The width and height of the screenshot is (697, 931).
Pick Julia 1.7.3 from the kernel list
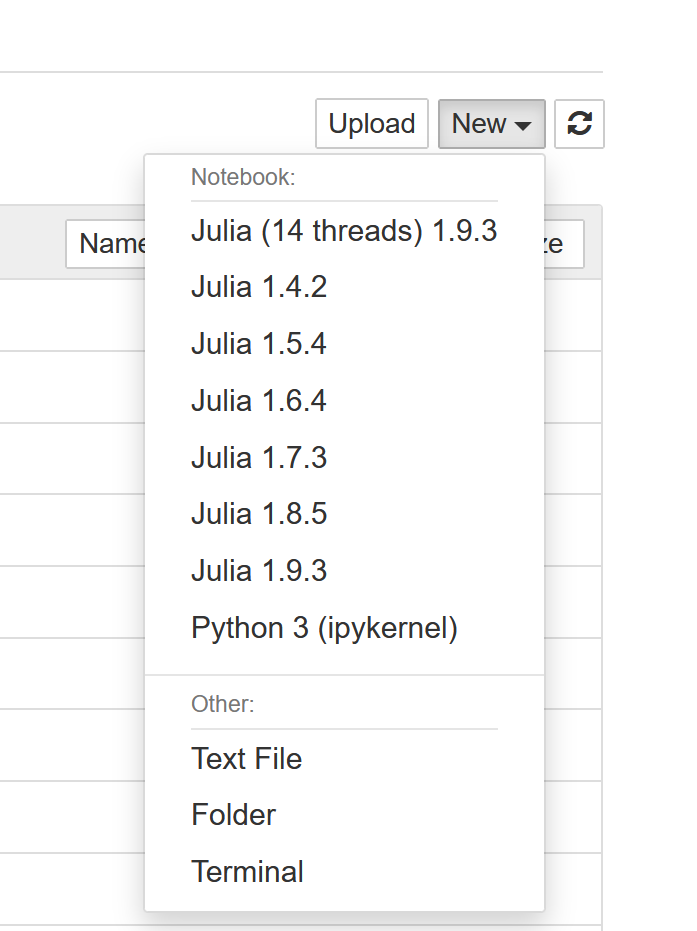click(x=259, y=458)
